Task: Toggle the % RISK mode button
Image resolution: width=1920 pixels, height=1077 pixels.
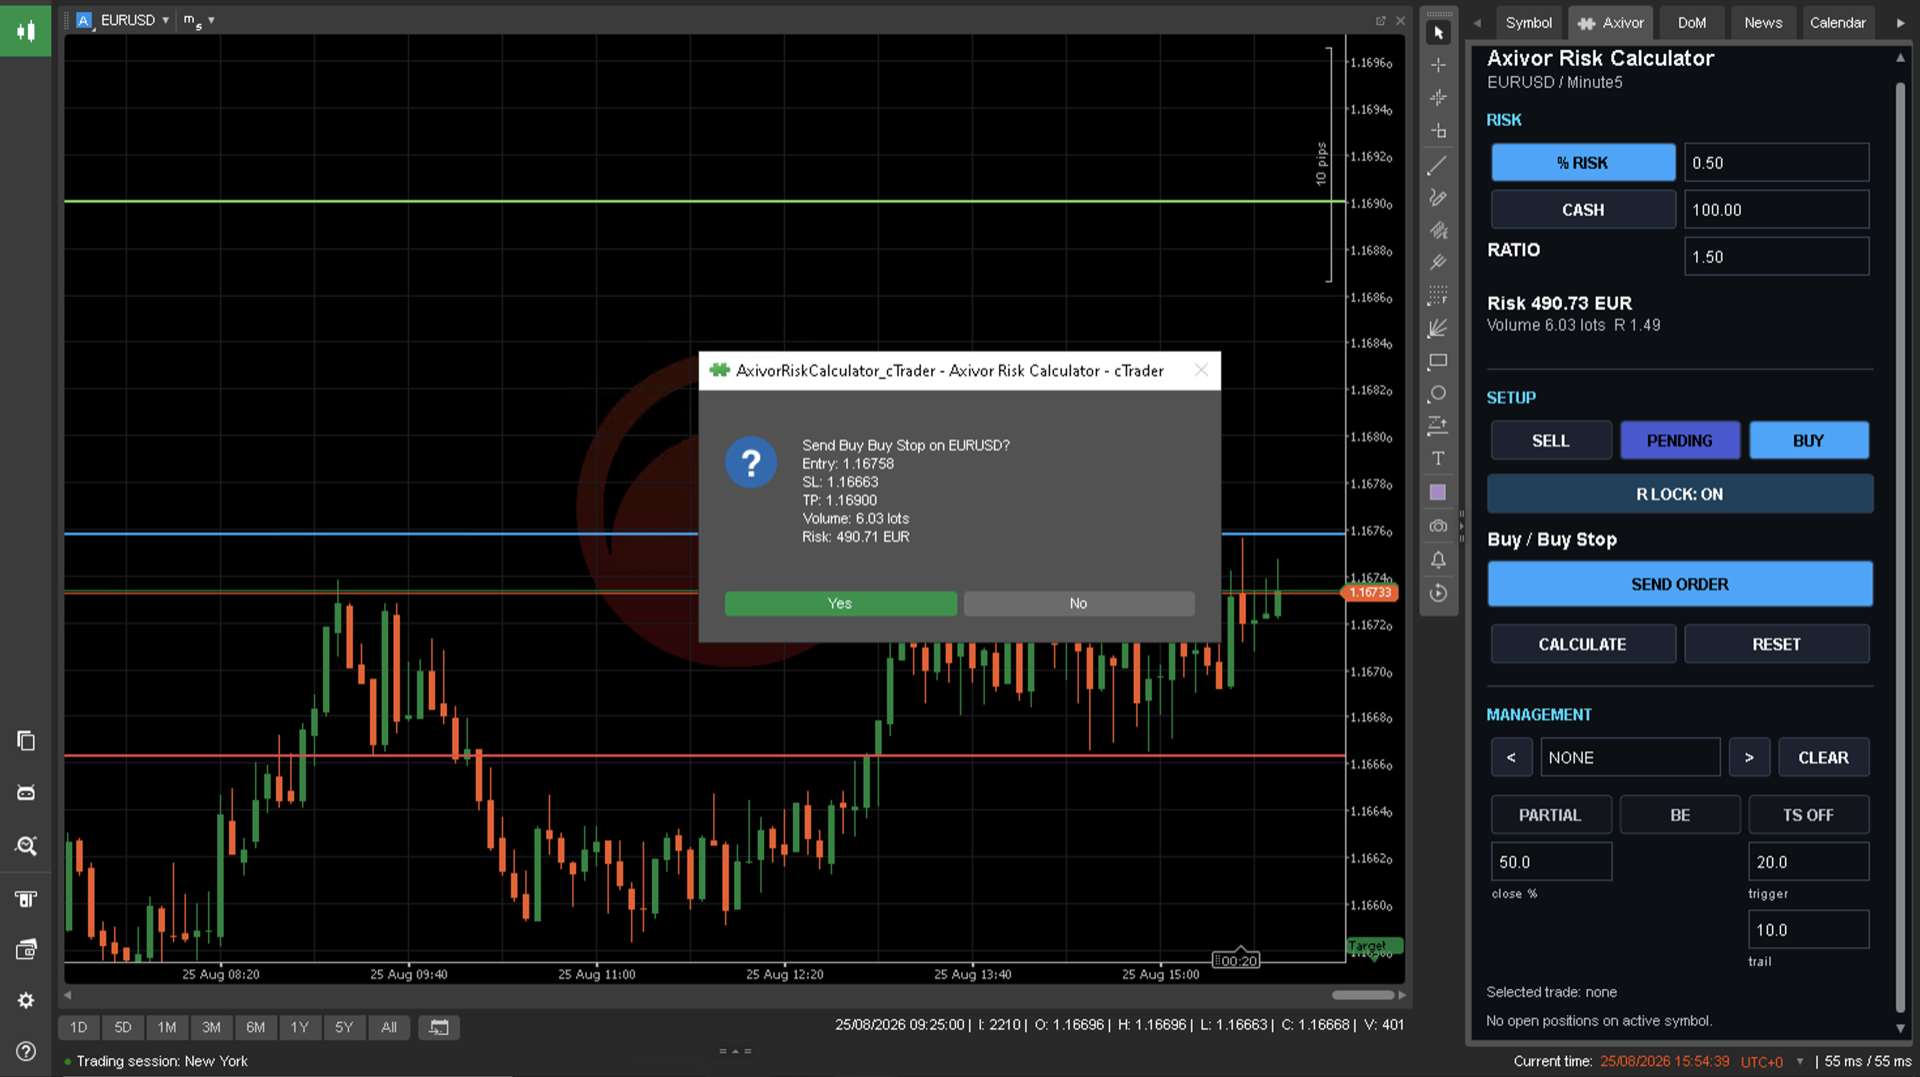Action: coord(1583,163)
